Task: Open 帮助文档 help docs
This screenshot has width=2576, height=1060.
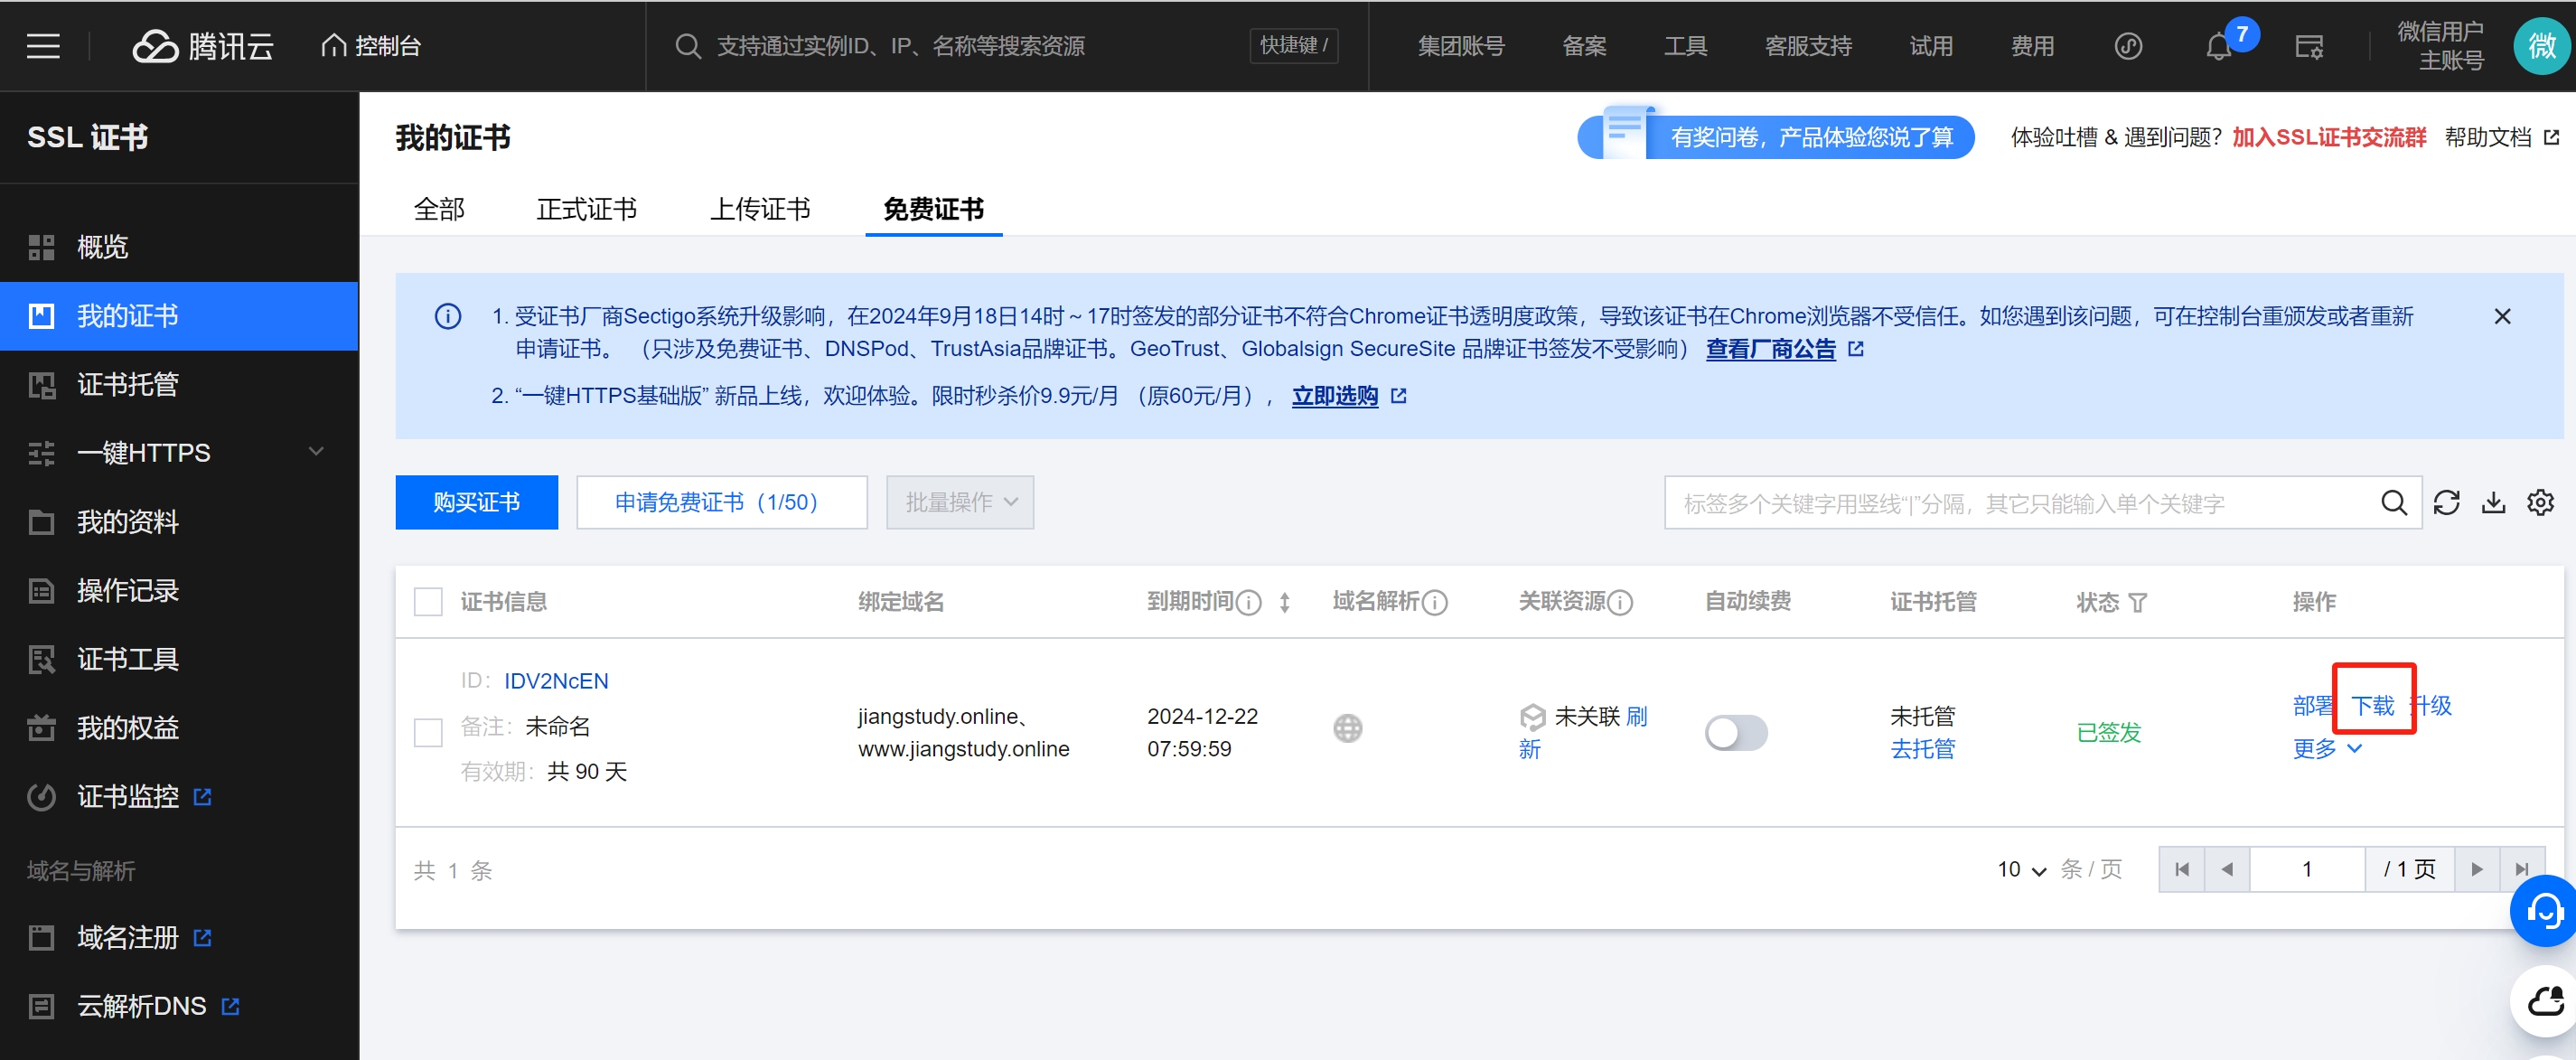Action: tap(2501, 138)
